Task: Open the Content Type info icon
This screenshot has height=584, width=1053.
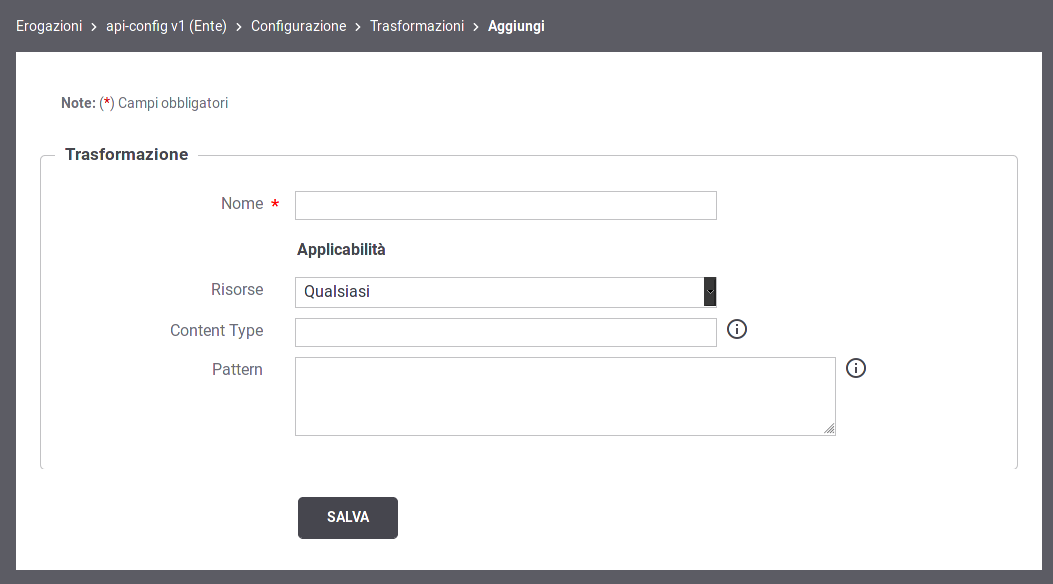Action: click(737, 329)
